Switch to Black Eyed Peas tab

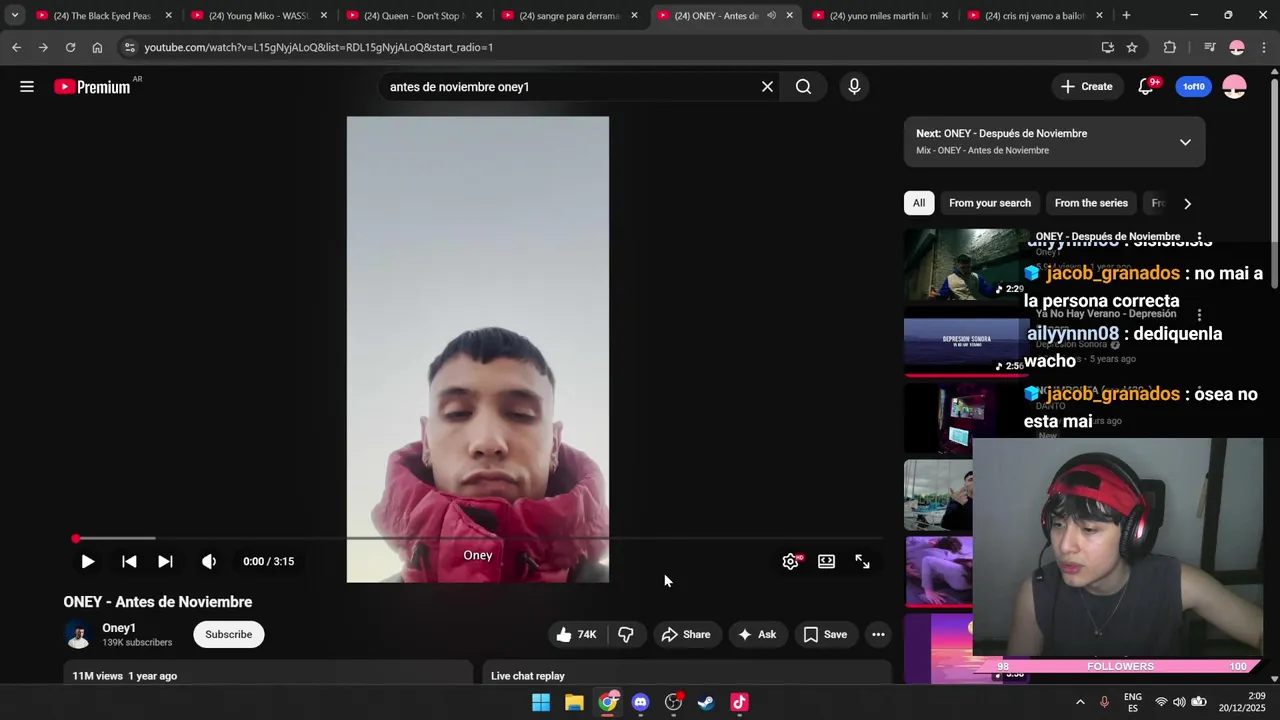104,16
